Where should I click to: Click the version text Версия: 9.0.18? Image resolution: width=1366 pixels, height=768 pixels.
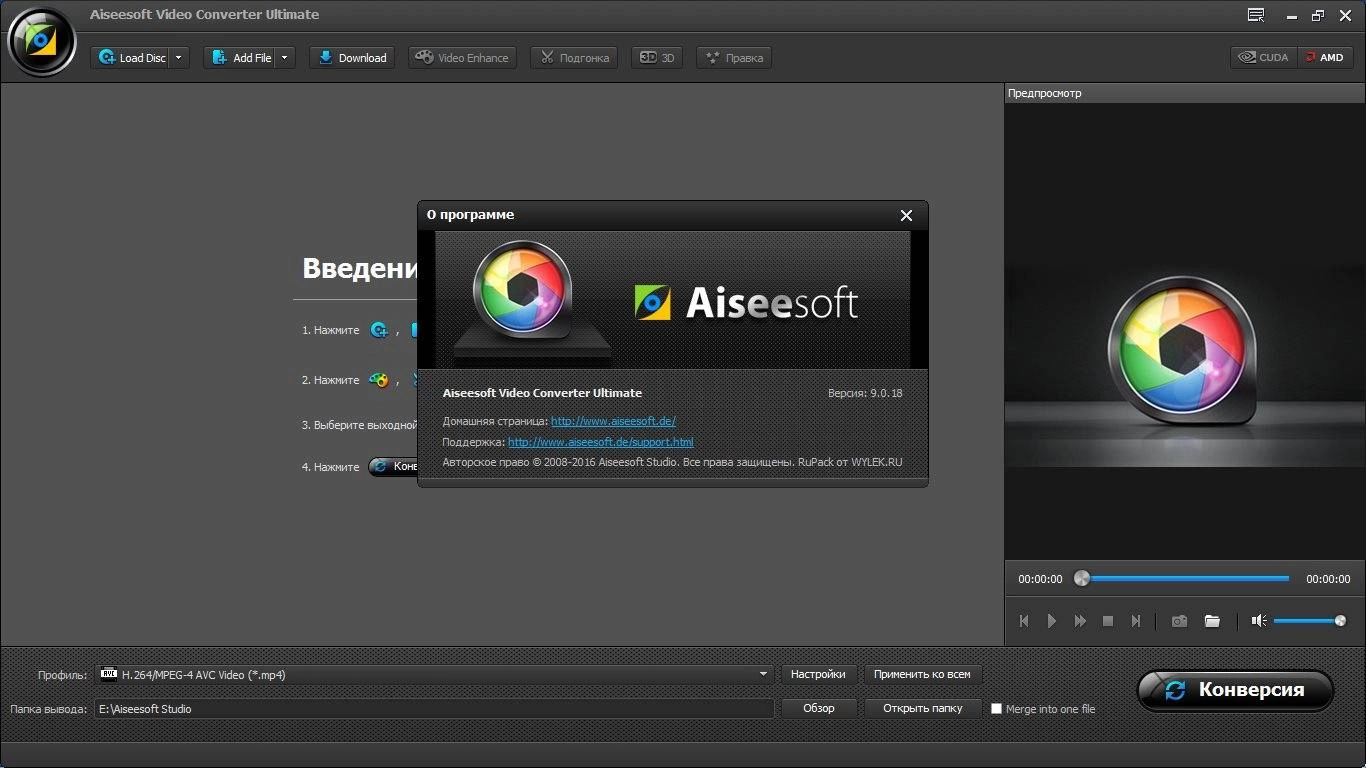865,393
